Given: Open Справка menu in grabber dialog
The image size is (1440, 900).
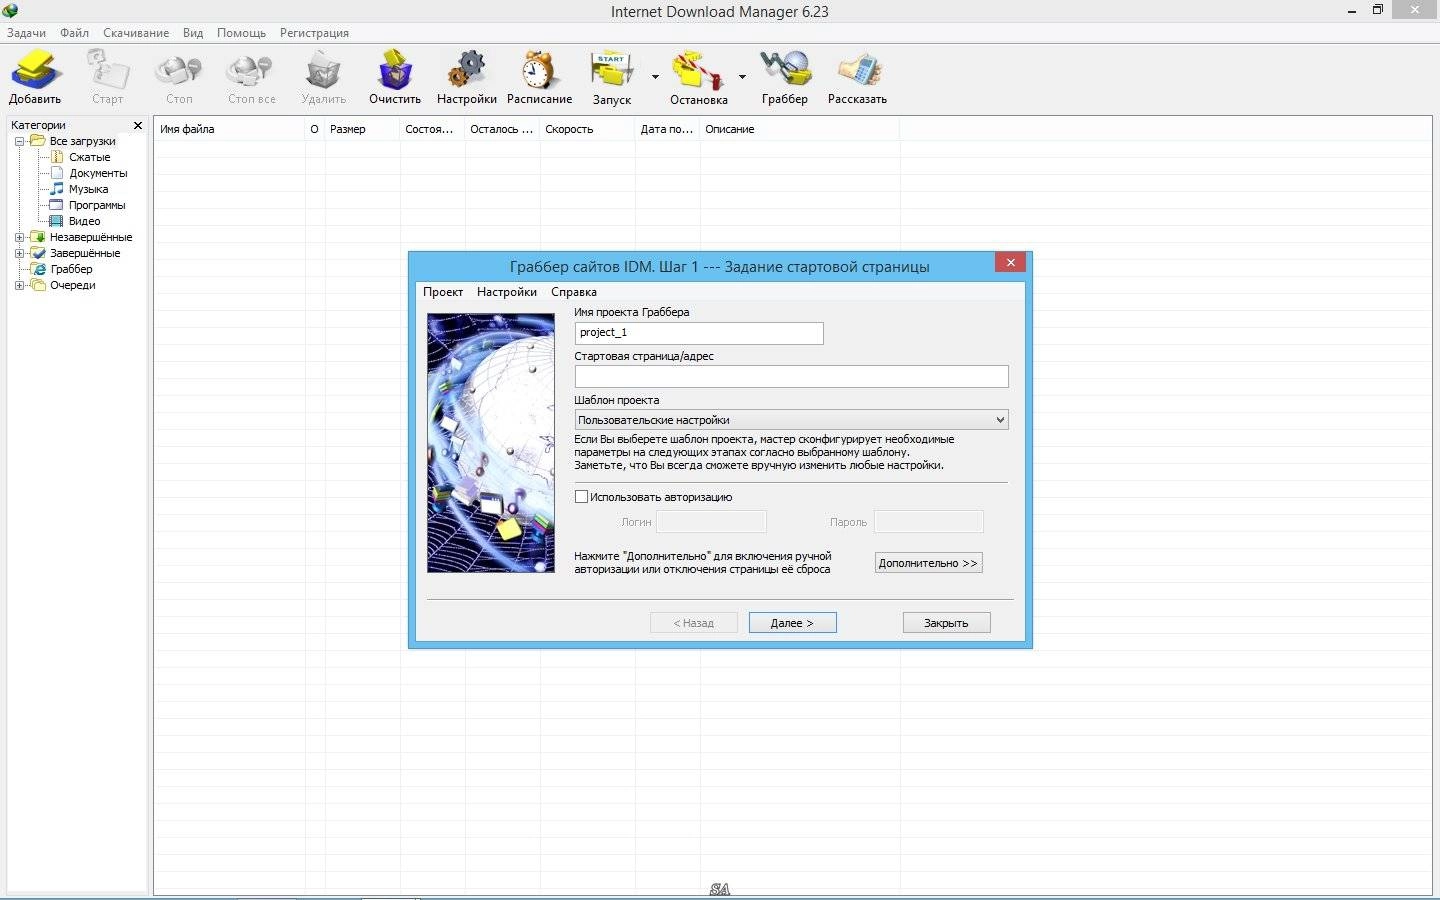Looking at the screenshot, I should pyautogui.click(x=574, y=292).
